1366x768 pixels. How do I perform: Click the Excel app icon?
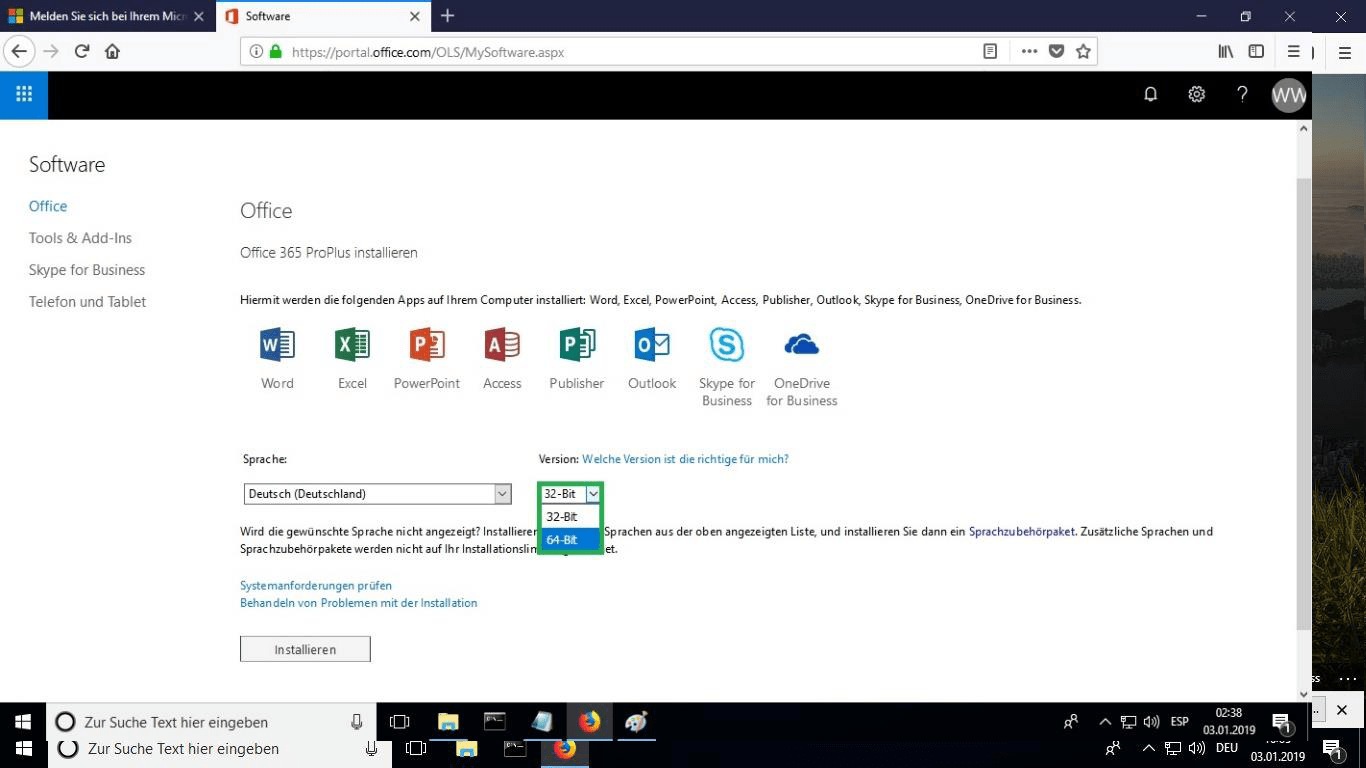[x=352, y=345]
